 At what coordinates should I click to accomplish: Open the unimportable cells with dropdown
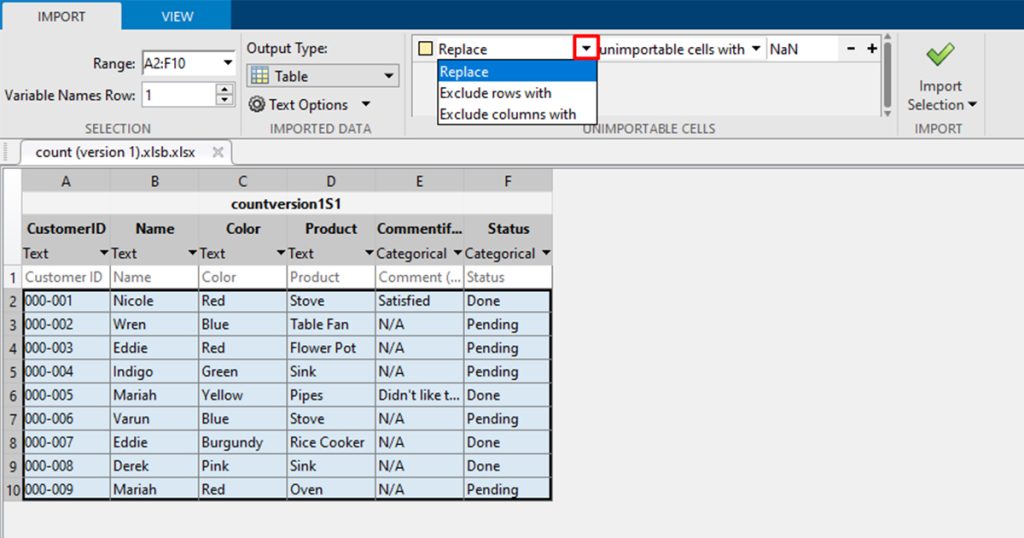click(x=755, y=48)
